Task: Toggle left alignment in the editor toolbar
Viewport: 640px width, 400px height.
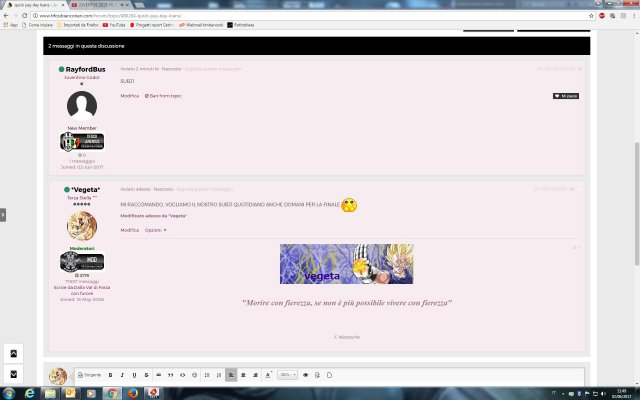Action: coord(231,375)
